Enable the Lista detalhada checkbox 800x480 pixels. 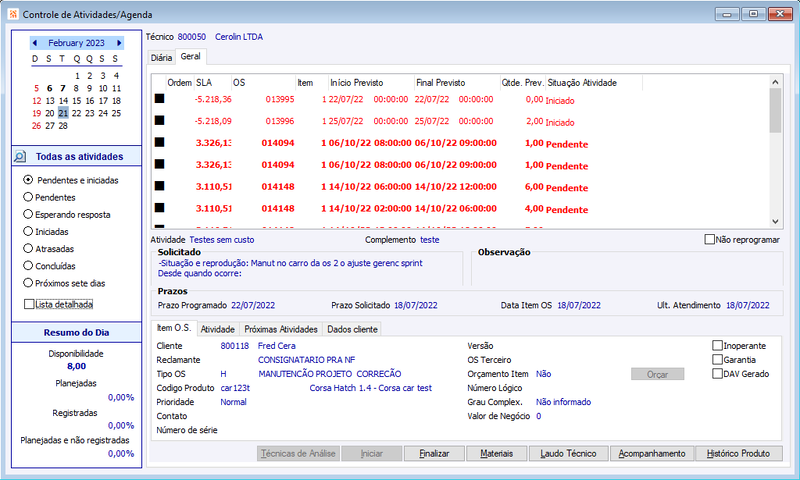click(x=29, y=304)
